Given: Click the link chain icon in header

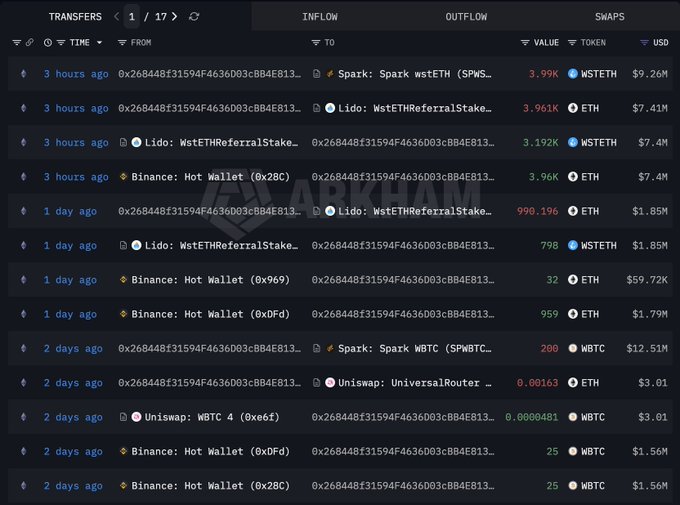Looking at the screenshot, I should pyautogui.click(x=29, y=43).
